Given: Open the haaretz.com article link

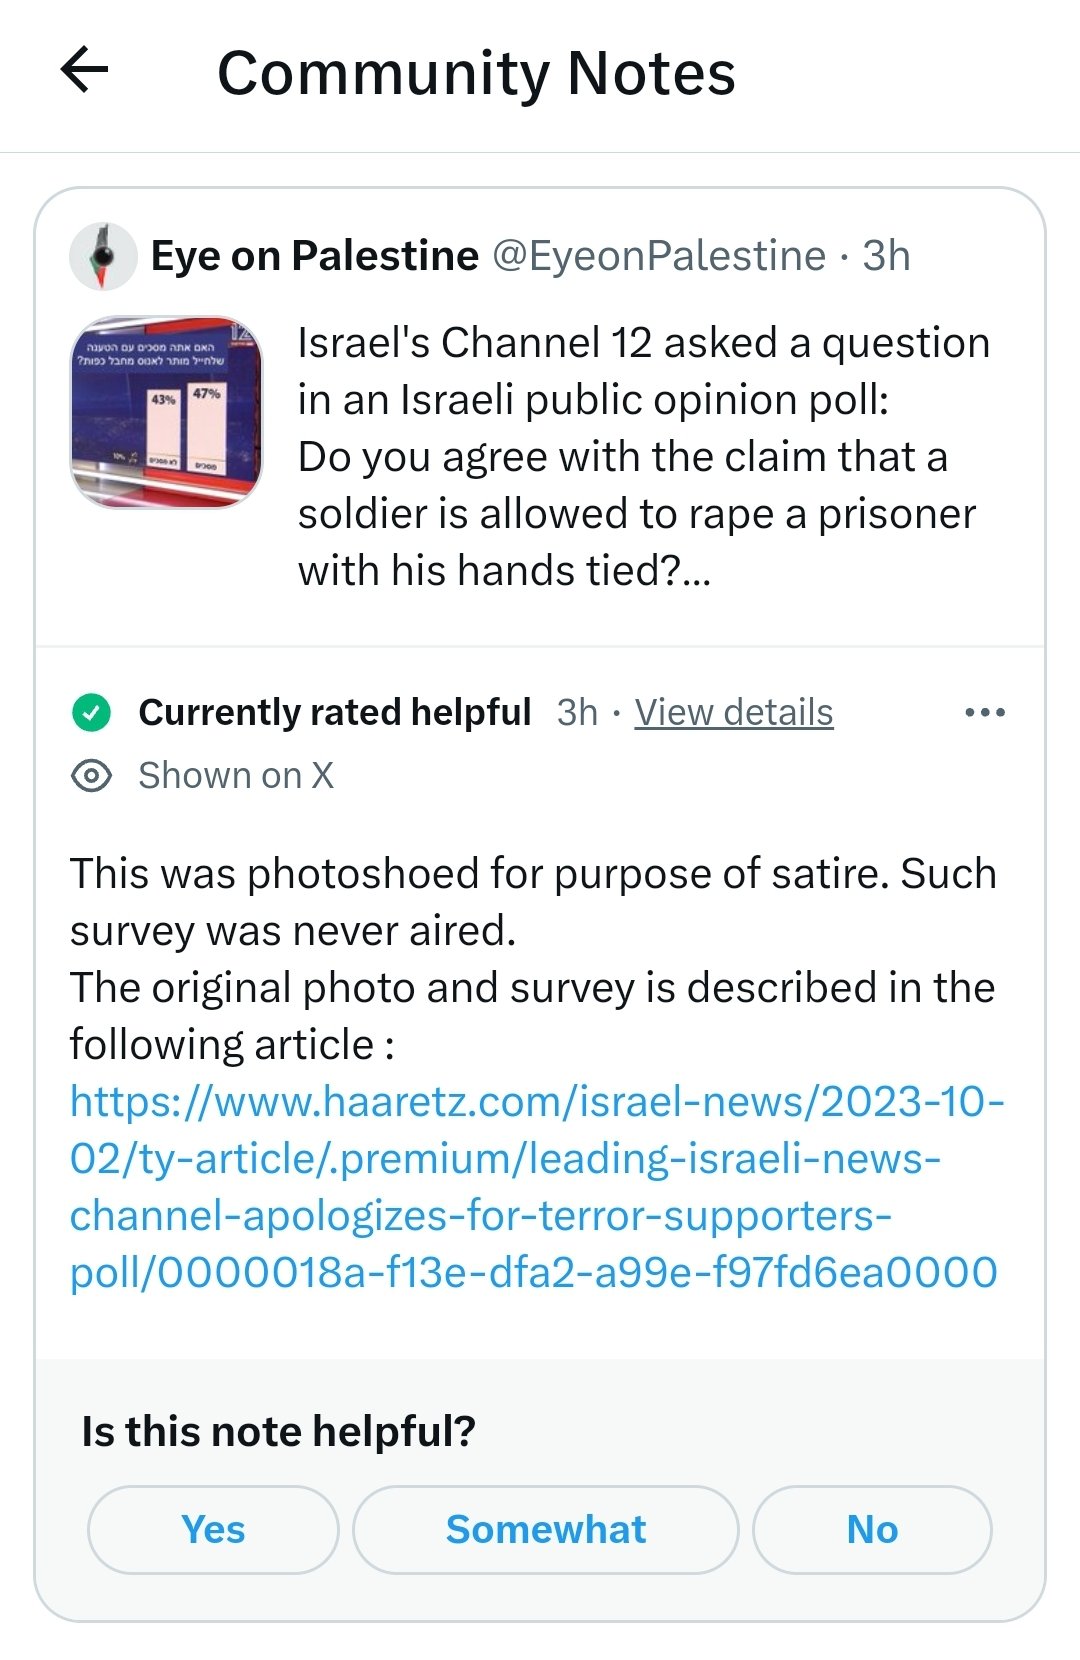Looking at the screenshot, I should pos(537,1187).
